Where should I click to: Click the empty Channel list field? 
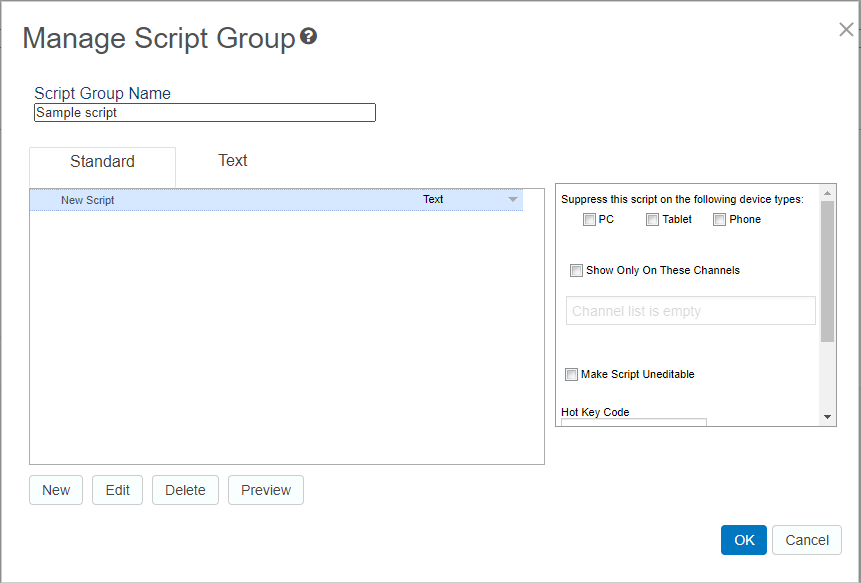click(690, 311)
